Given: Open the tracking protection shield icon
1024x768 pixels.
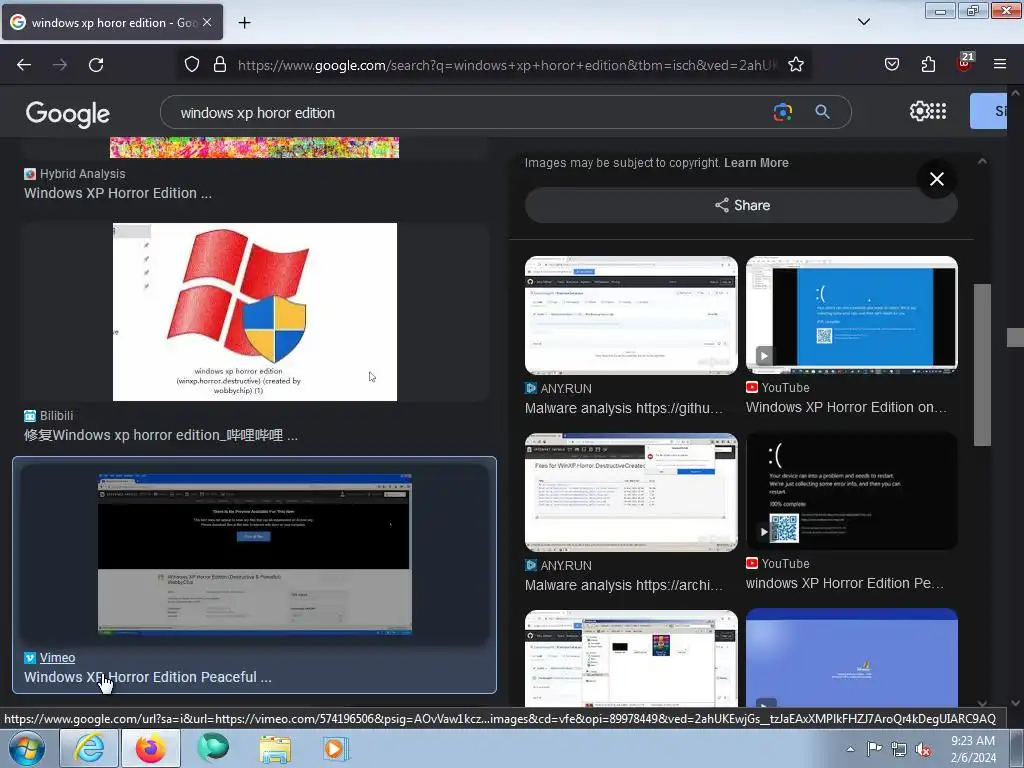Looking at the screenshot, I should click(191, 64).
